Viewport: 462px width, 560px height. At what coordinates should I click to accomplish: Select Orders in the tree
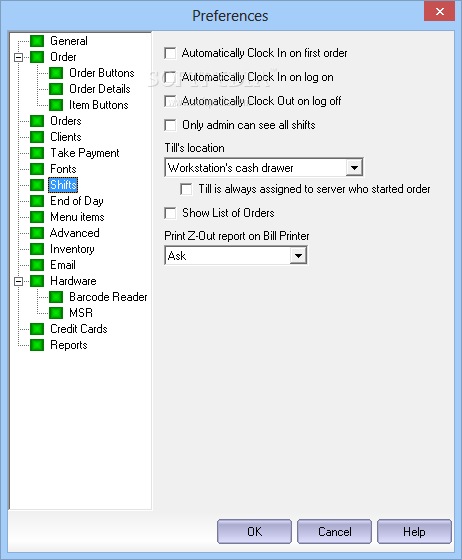(66, 121)
